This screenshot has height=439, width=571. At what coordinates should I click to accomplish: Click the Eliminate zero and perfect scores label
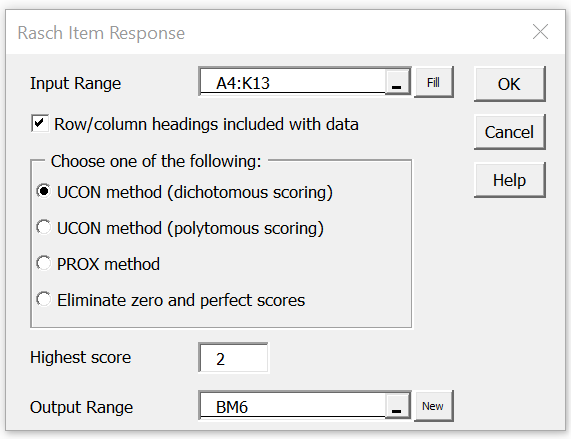coord(181,301)
